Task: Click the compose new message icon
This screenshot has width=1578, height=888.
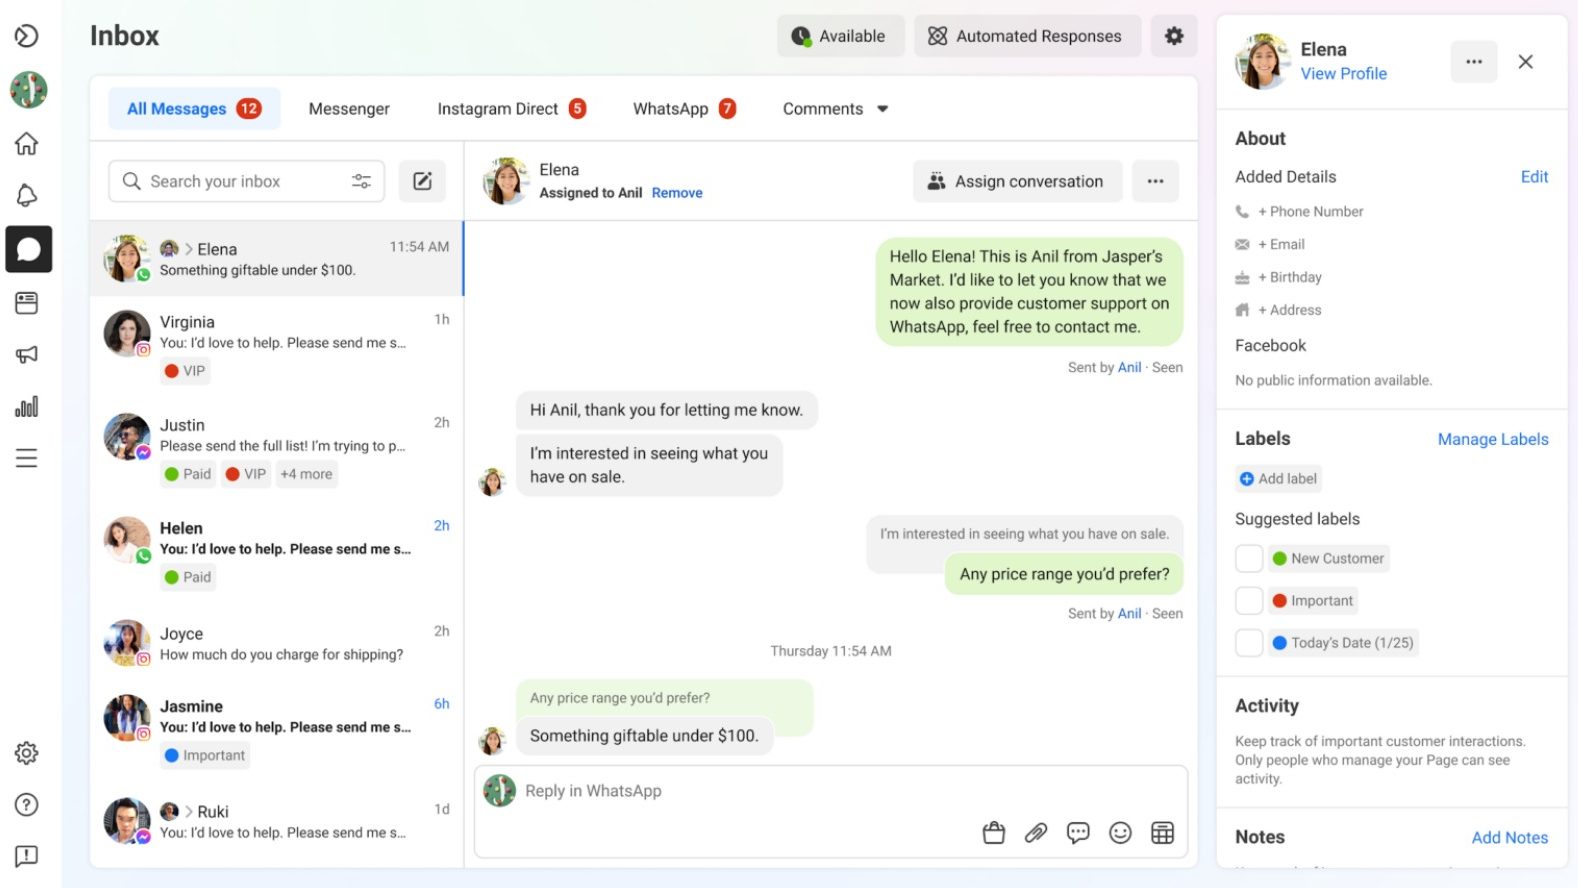Action: pyautogui.click(x=422, y=181)
